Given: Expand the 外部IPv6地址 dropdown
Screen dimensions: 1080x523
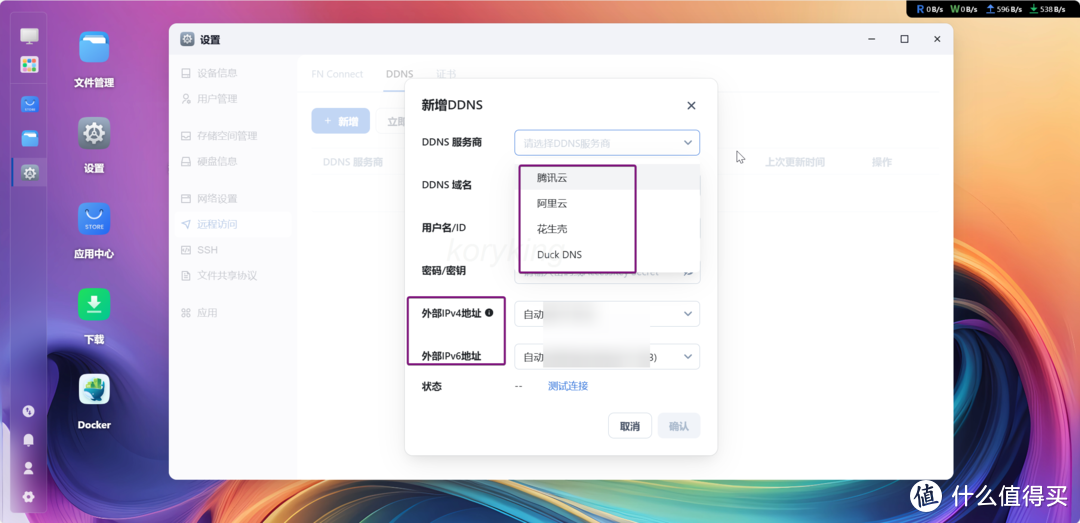Looking at the screenshot, I should 607,357.
